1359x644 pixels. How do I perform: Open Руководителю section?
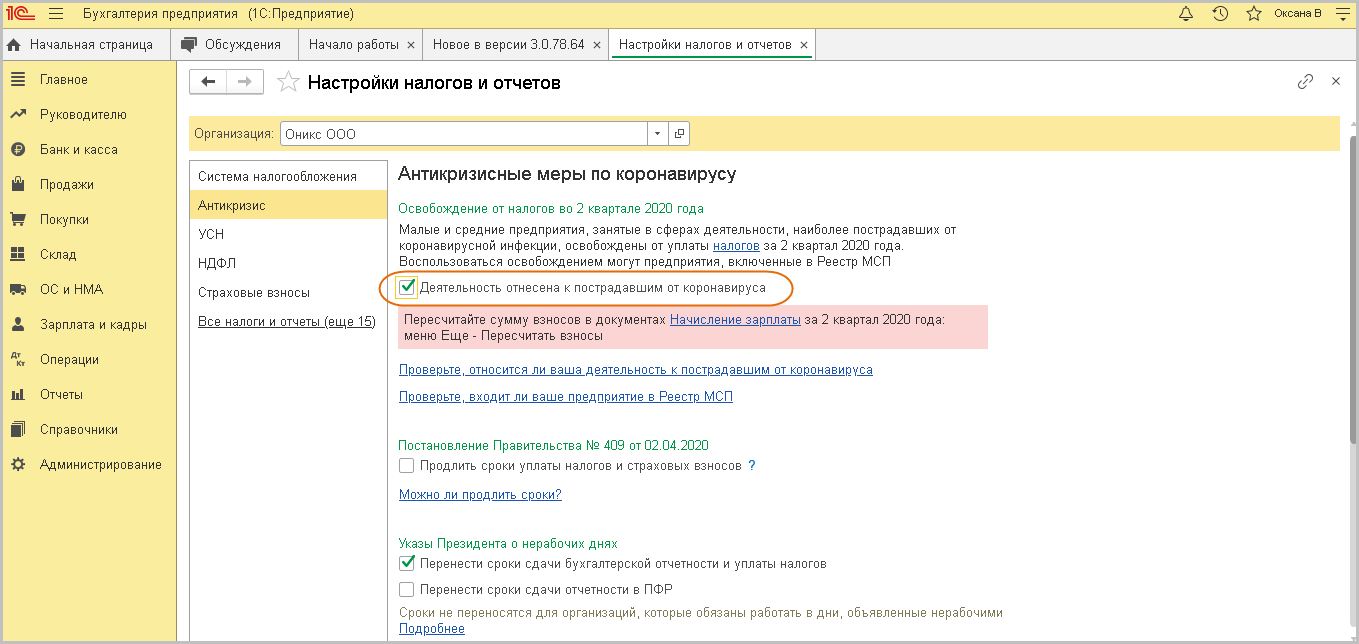pyautogui.click(x=88, y=115)
